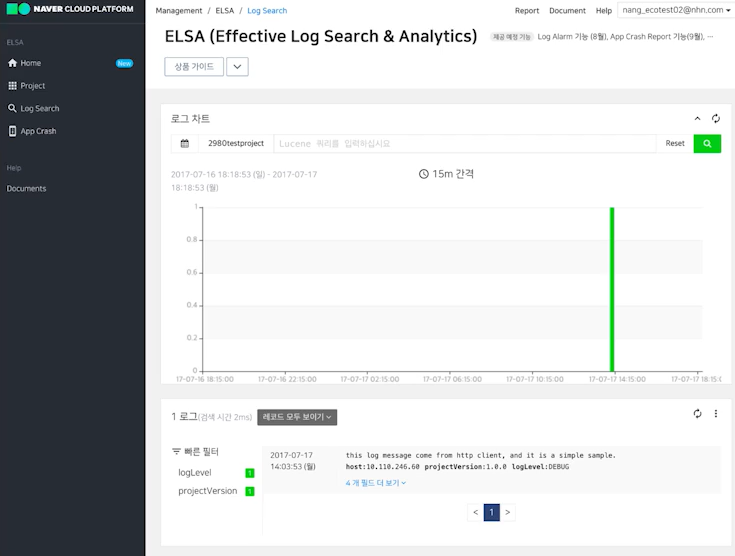Select page 1 in pagination

[x=491, y=512]
